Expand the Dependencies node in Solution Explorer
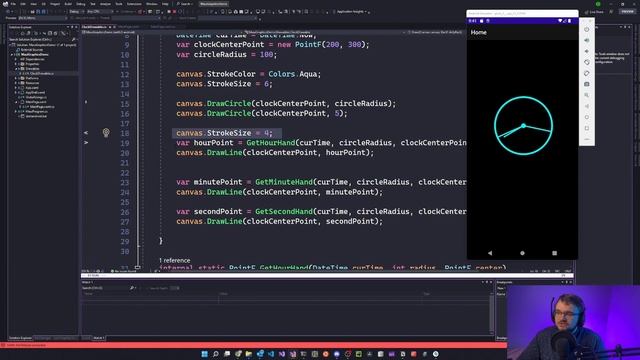The width and height of the screenshot is (640, 360). point(16,59)
